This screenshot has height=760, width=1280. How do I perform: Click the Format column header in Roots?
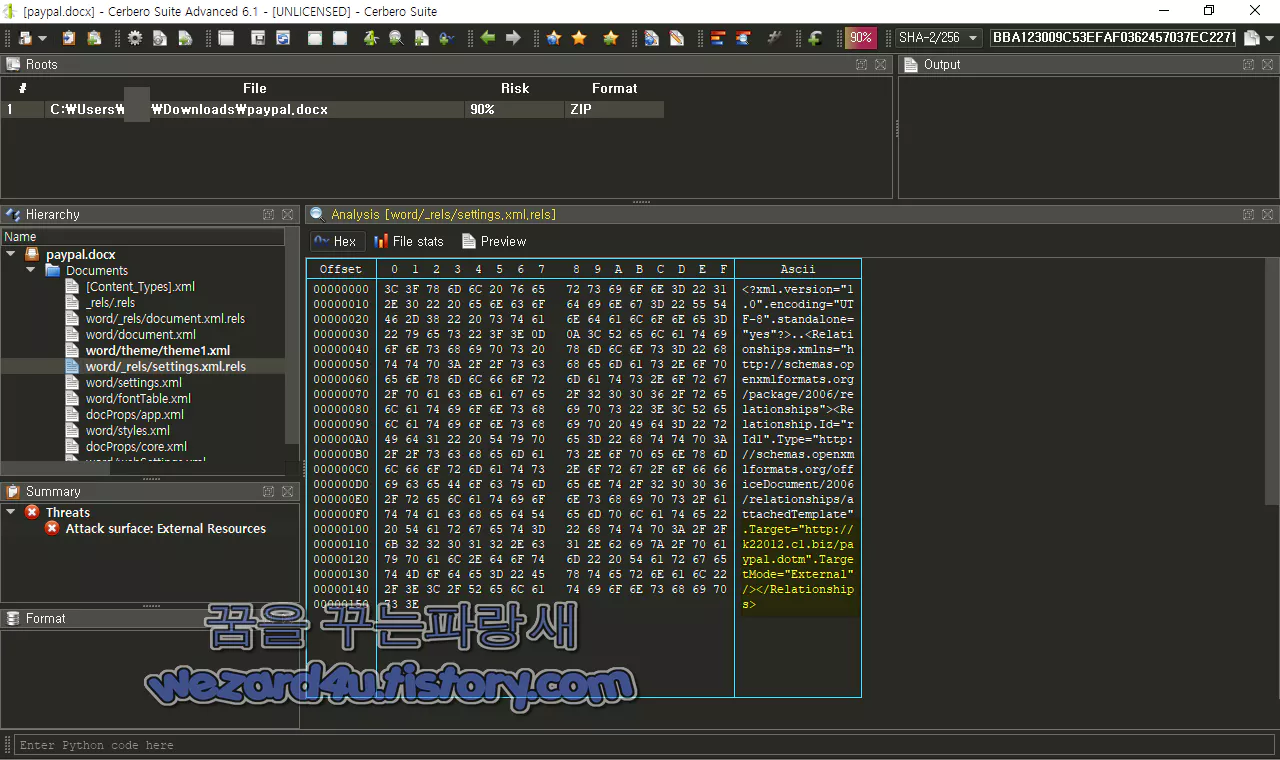[x=614, y=88]
